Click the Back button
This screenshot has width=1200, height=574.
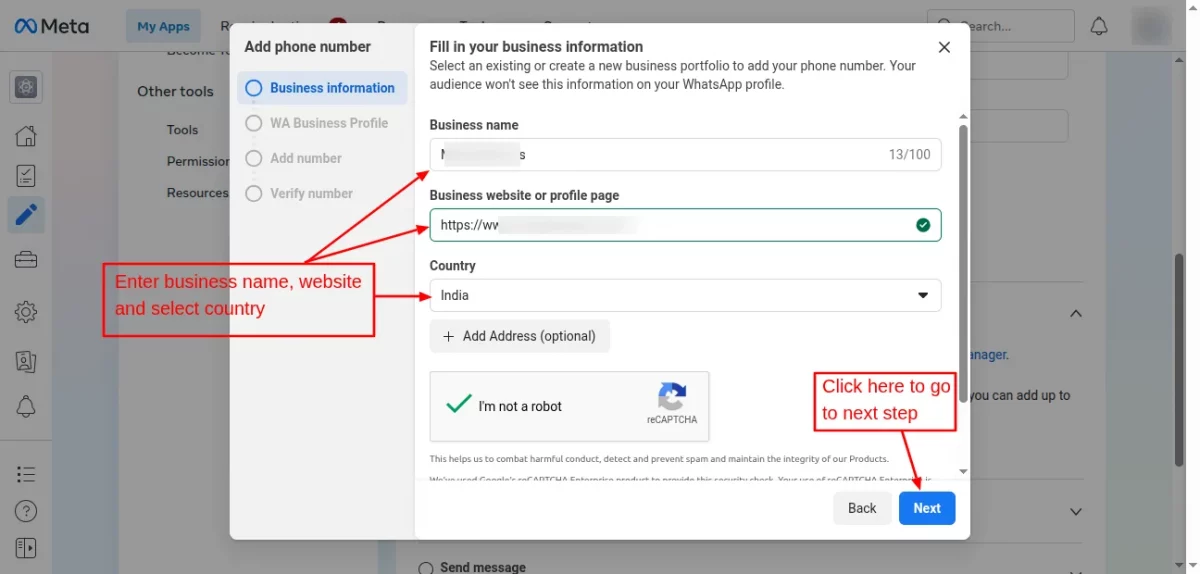click(862, 508)
